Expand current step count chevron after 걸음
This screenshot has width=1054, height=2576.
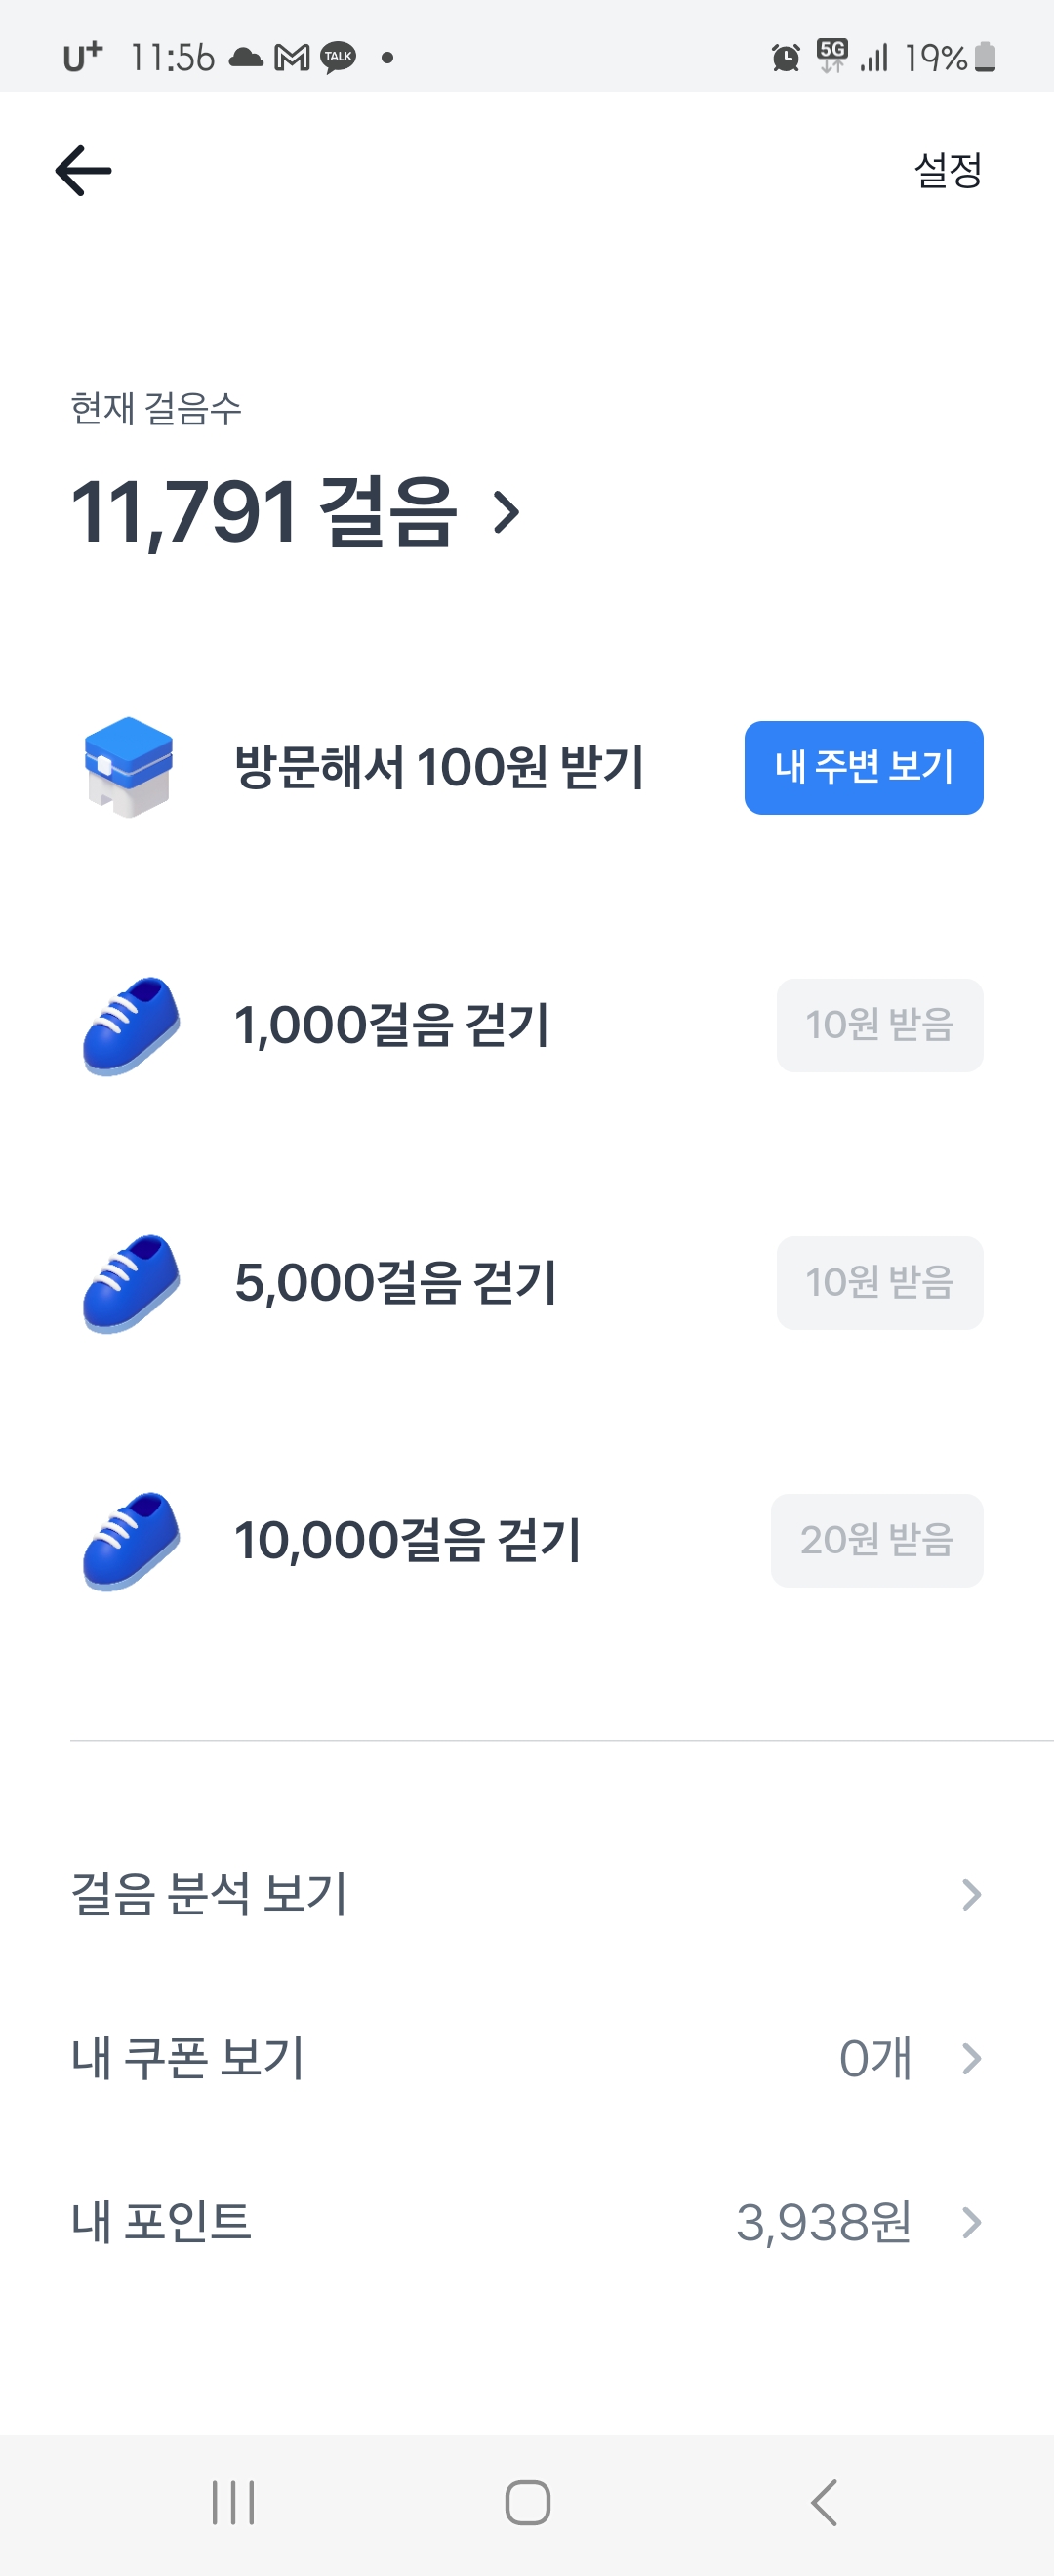(x=507, y=513)
